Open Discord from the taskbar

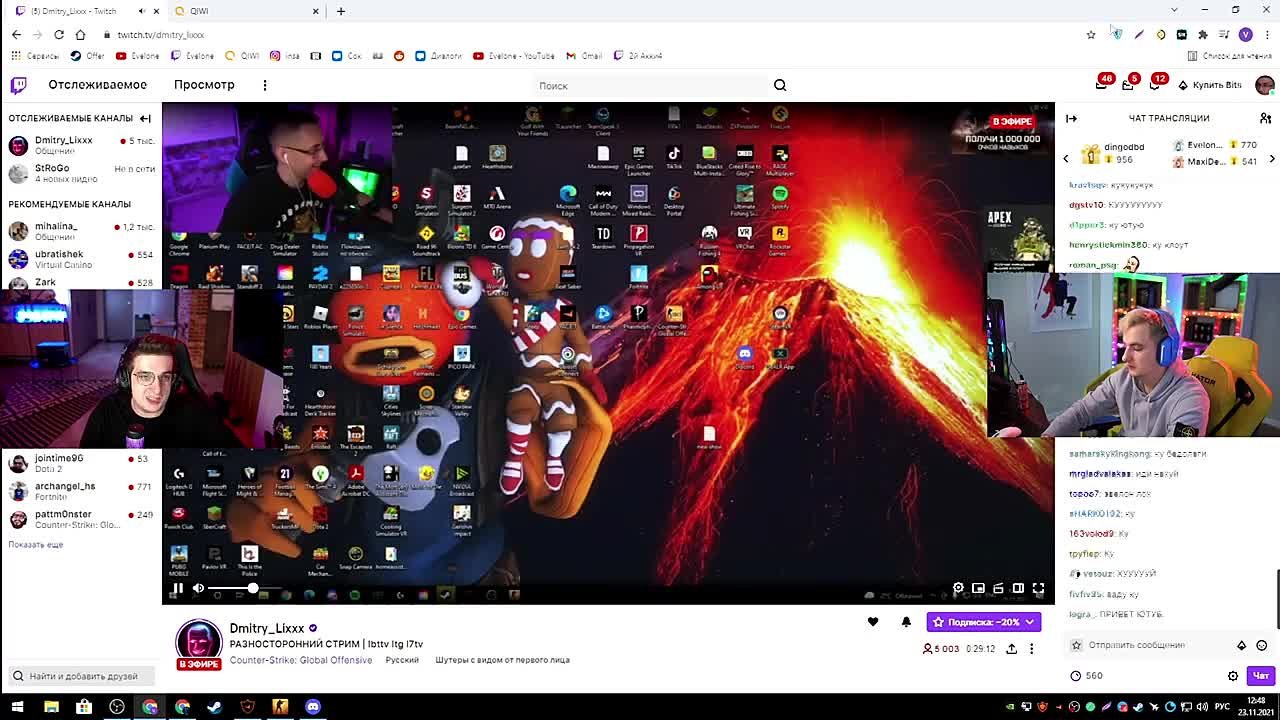point(313,707)
